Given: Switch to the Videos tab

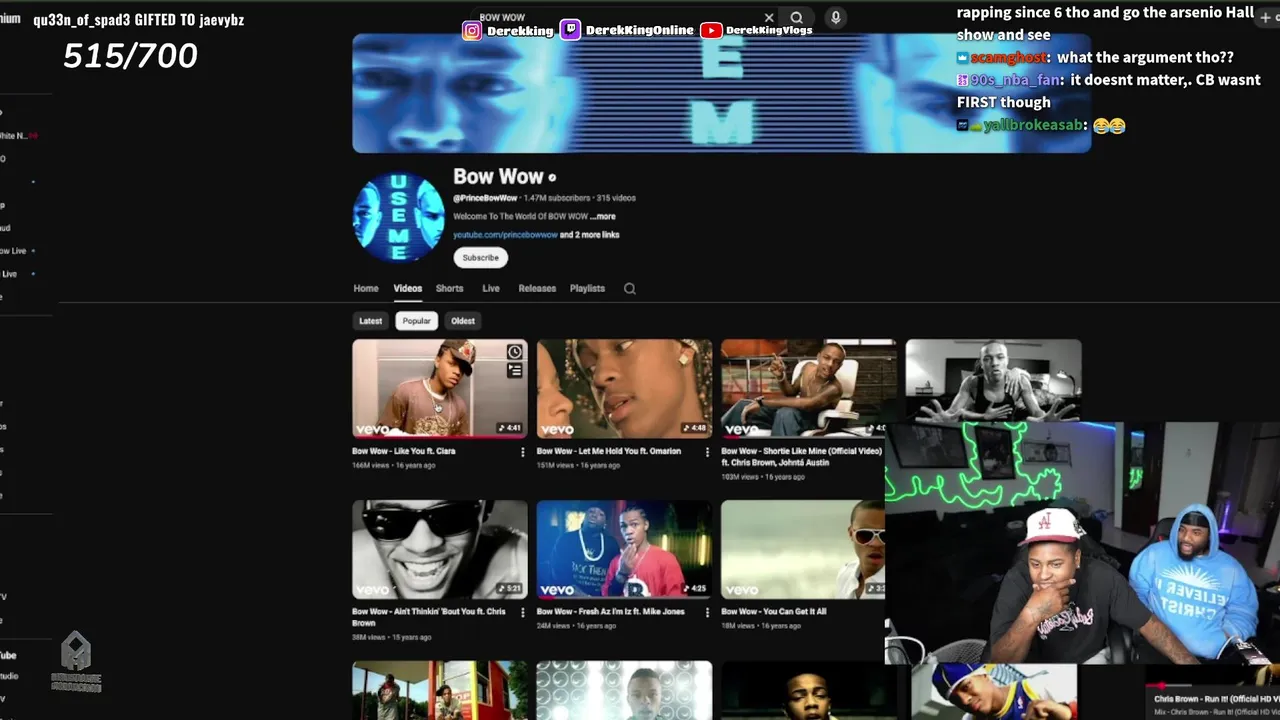Looking at the screenshot, I should tap(407, 288).
